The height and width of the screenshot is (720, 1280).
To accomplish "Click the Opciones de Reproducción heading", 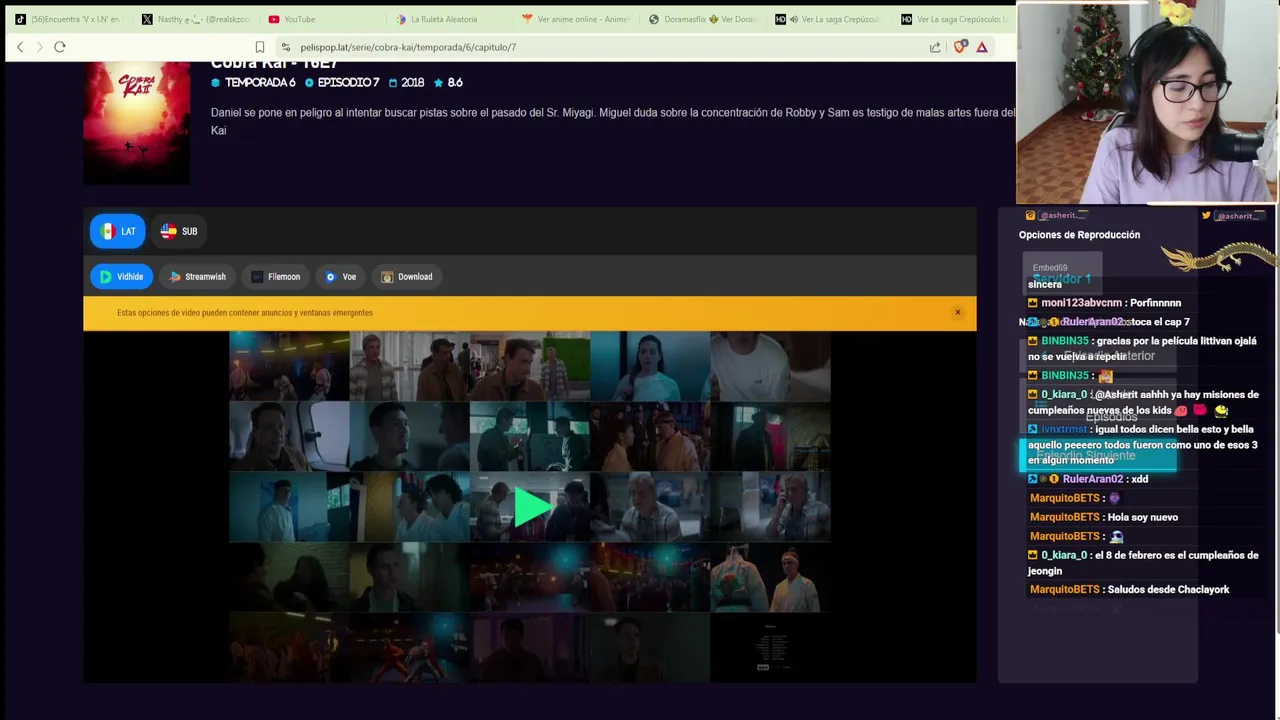I will pos(1079,235).
